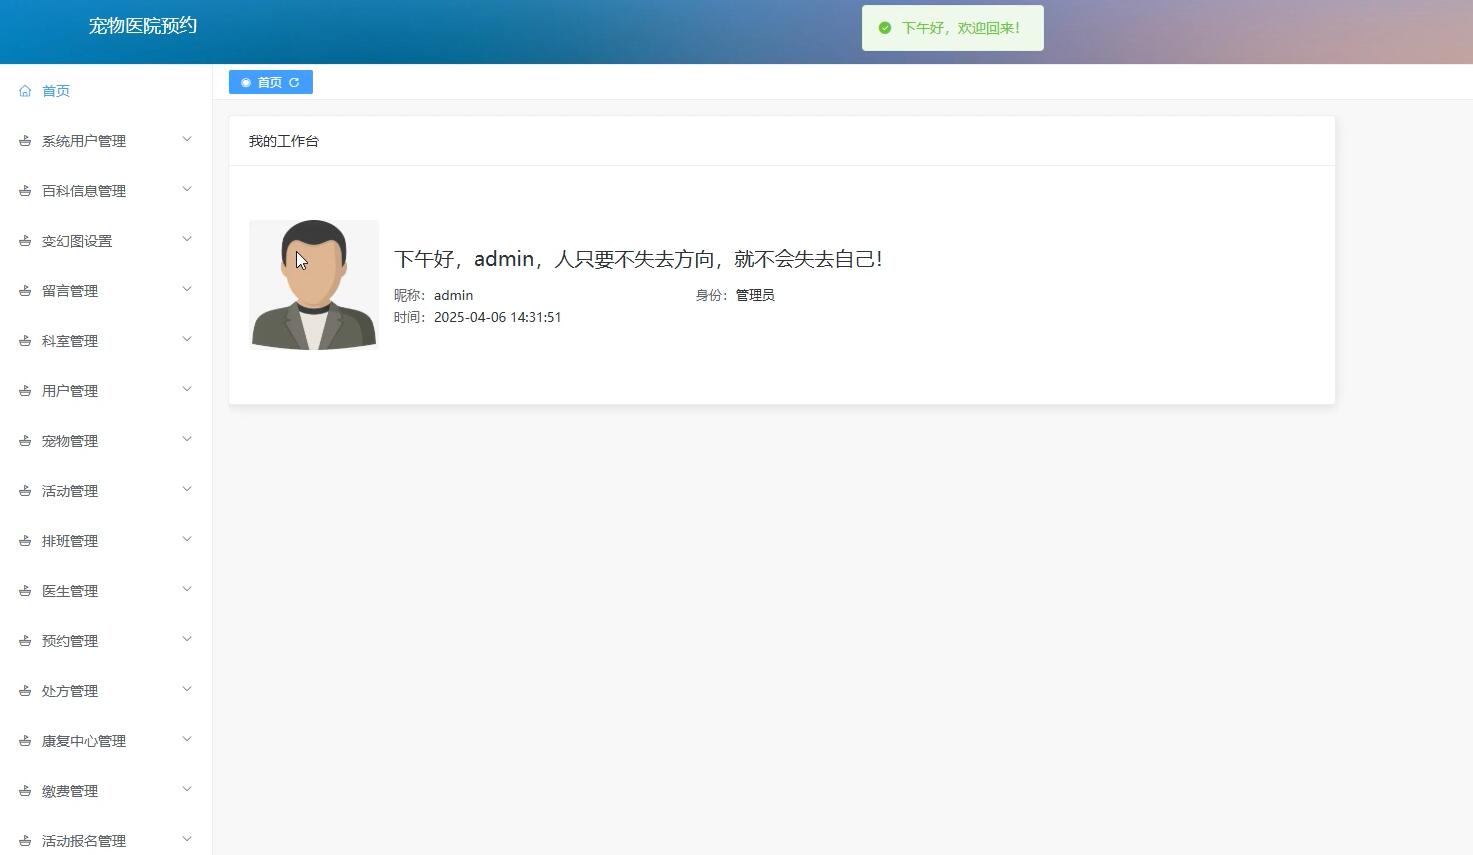Open the 变幻图设置 menu item
The width and height of the screenshot is (1473, 855).
coord(72,240)
